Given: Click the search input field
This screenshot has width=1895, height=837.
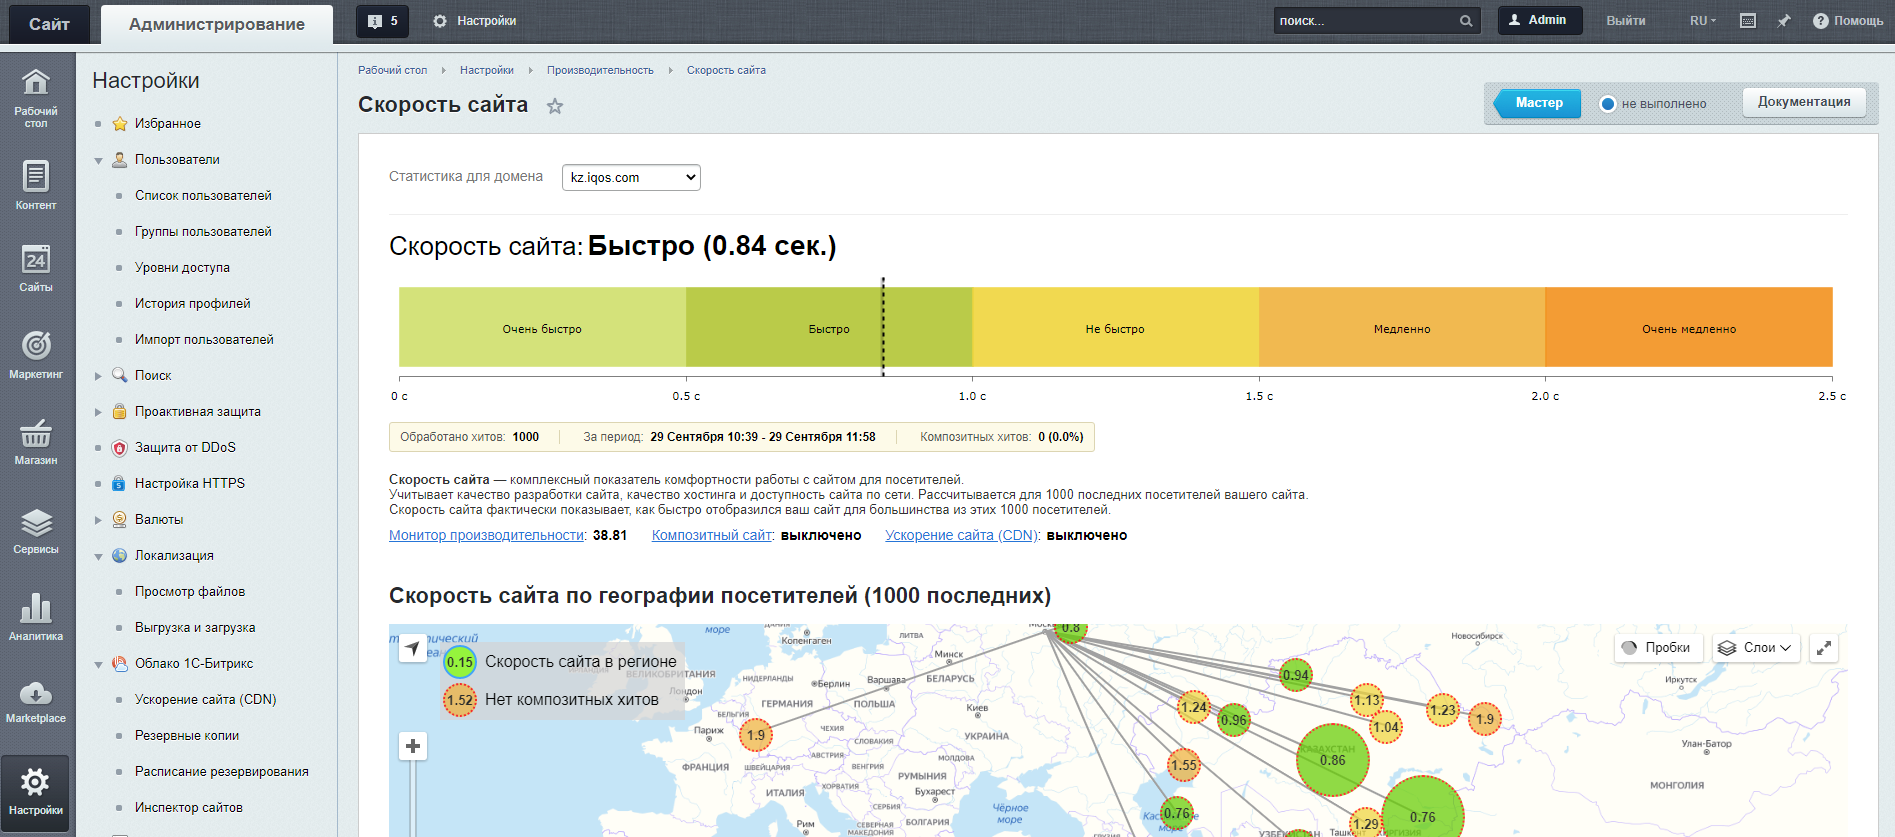Looking at the screenshot, I should 1365,21.
